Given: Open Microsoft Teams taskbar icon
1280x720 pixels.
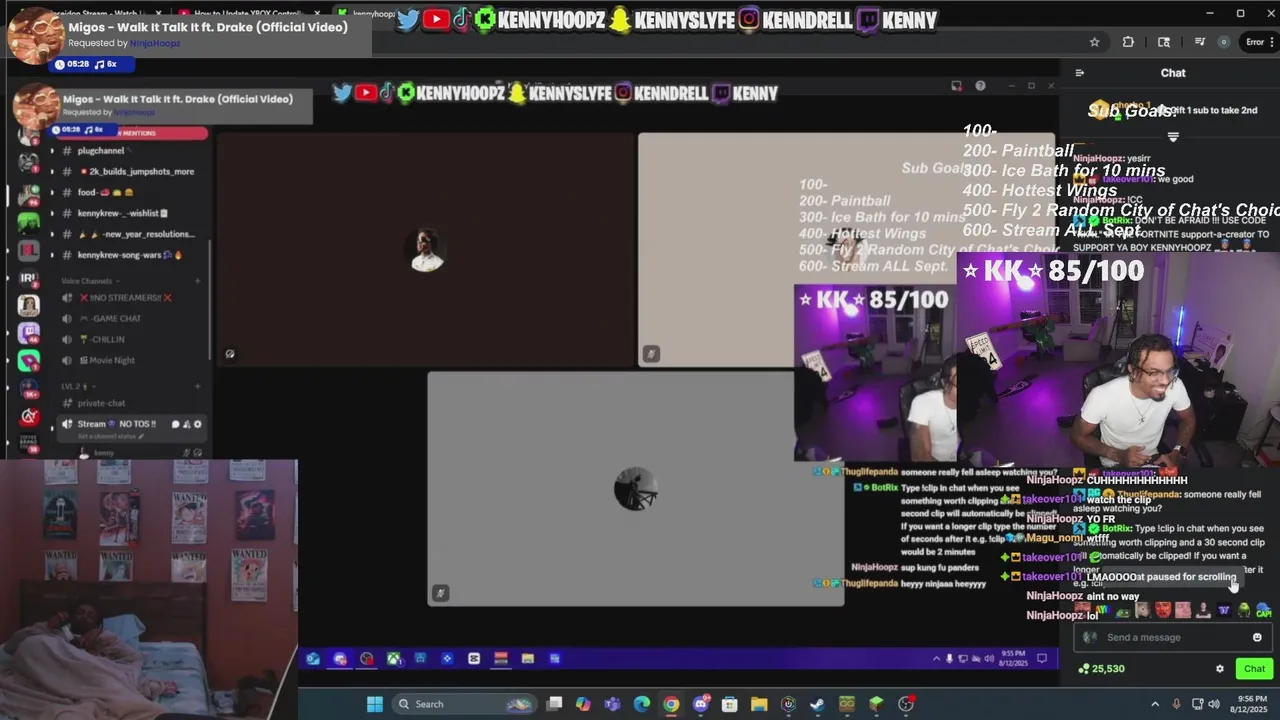Looking at the screenshot, I should [612, 704].
